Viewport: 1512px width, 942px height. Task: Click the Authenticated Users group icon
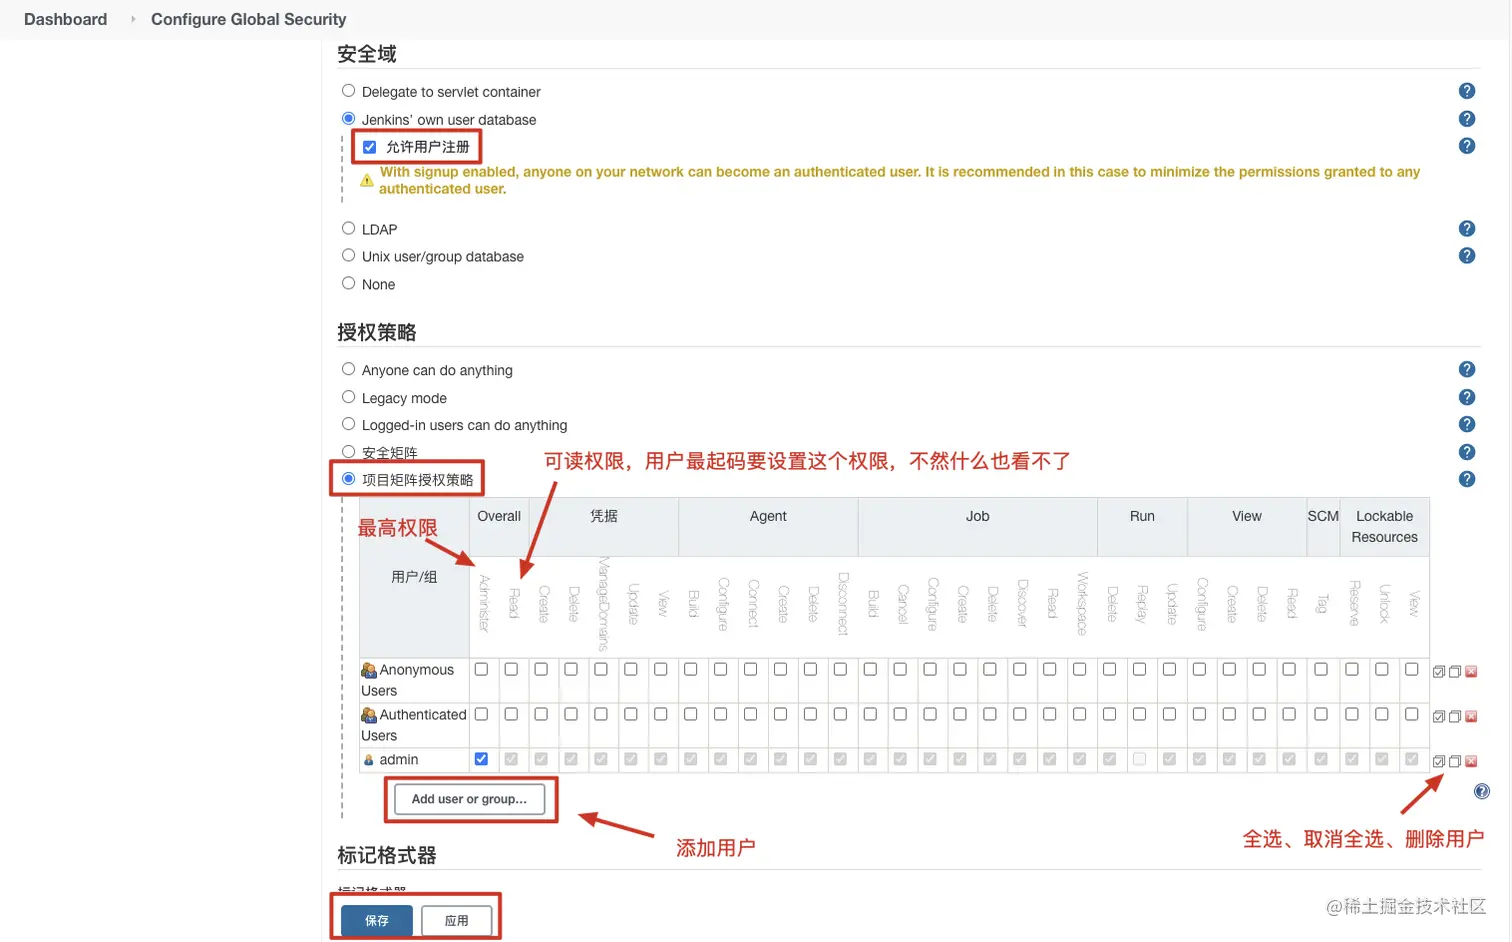(369, 715)
